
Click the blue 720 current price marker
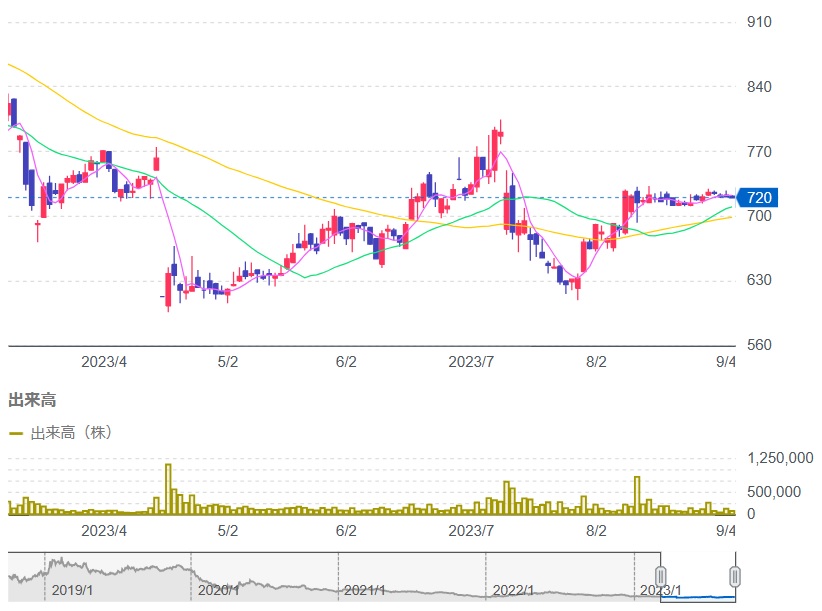pos(757,198)
